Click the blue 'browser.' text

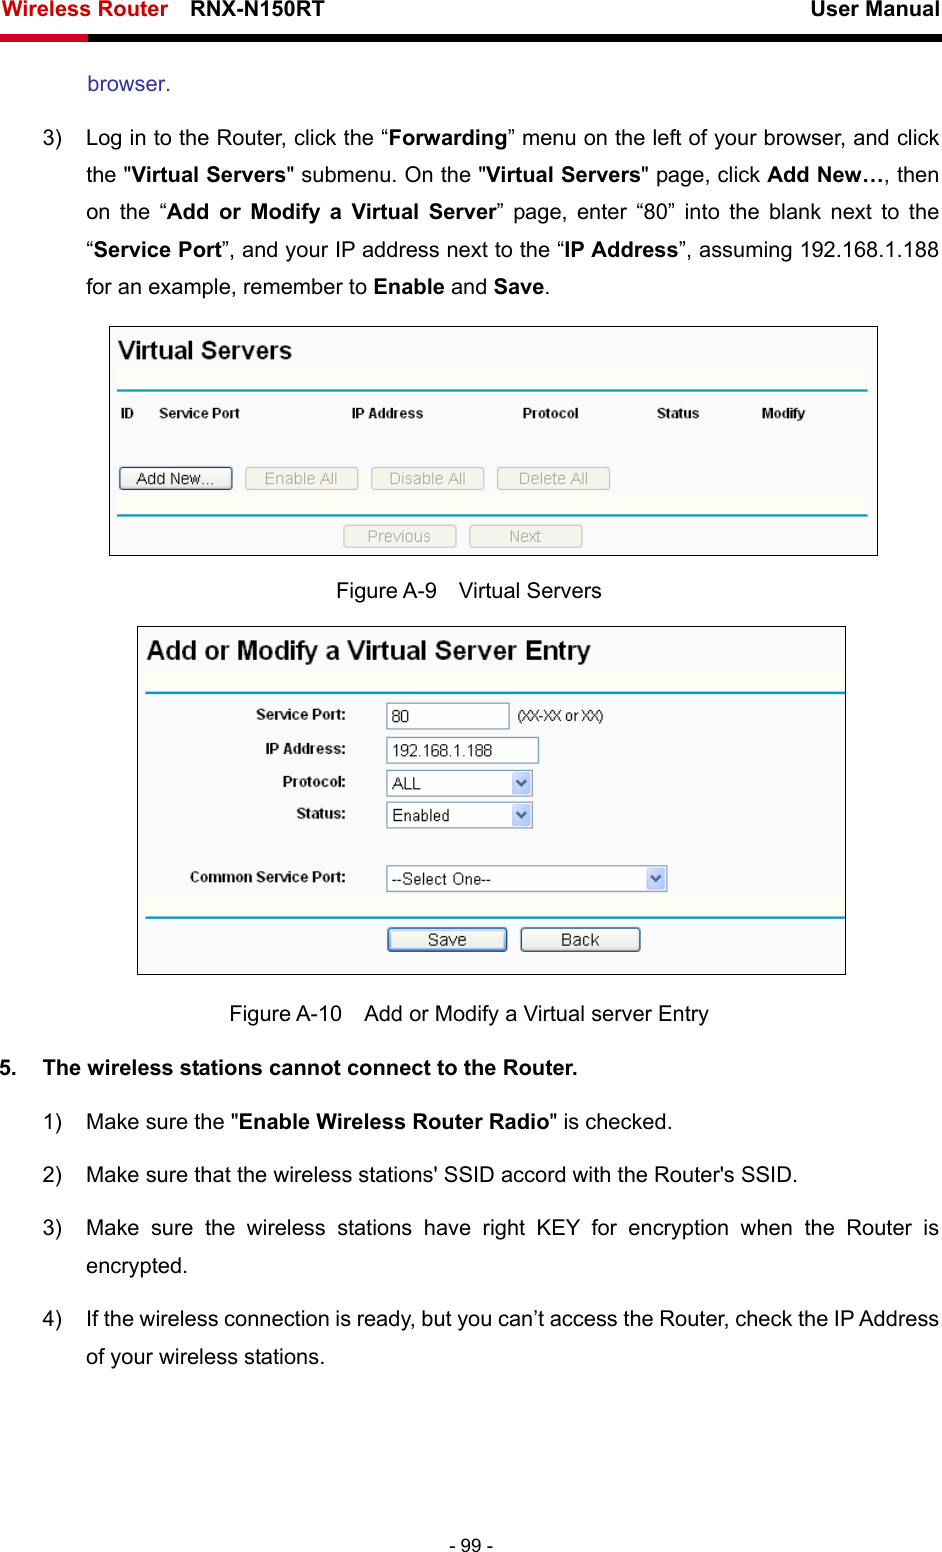pos(129,84)
